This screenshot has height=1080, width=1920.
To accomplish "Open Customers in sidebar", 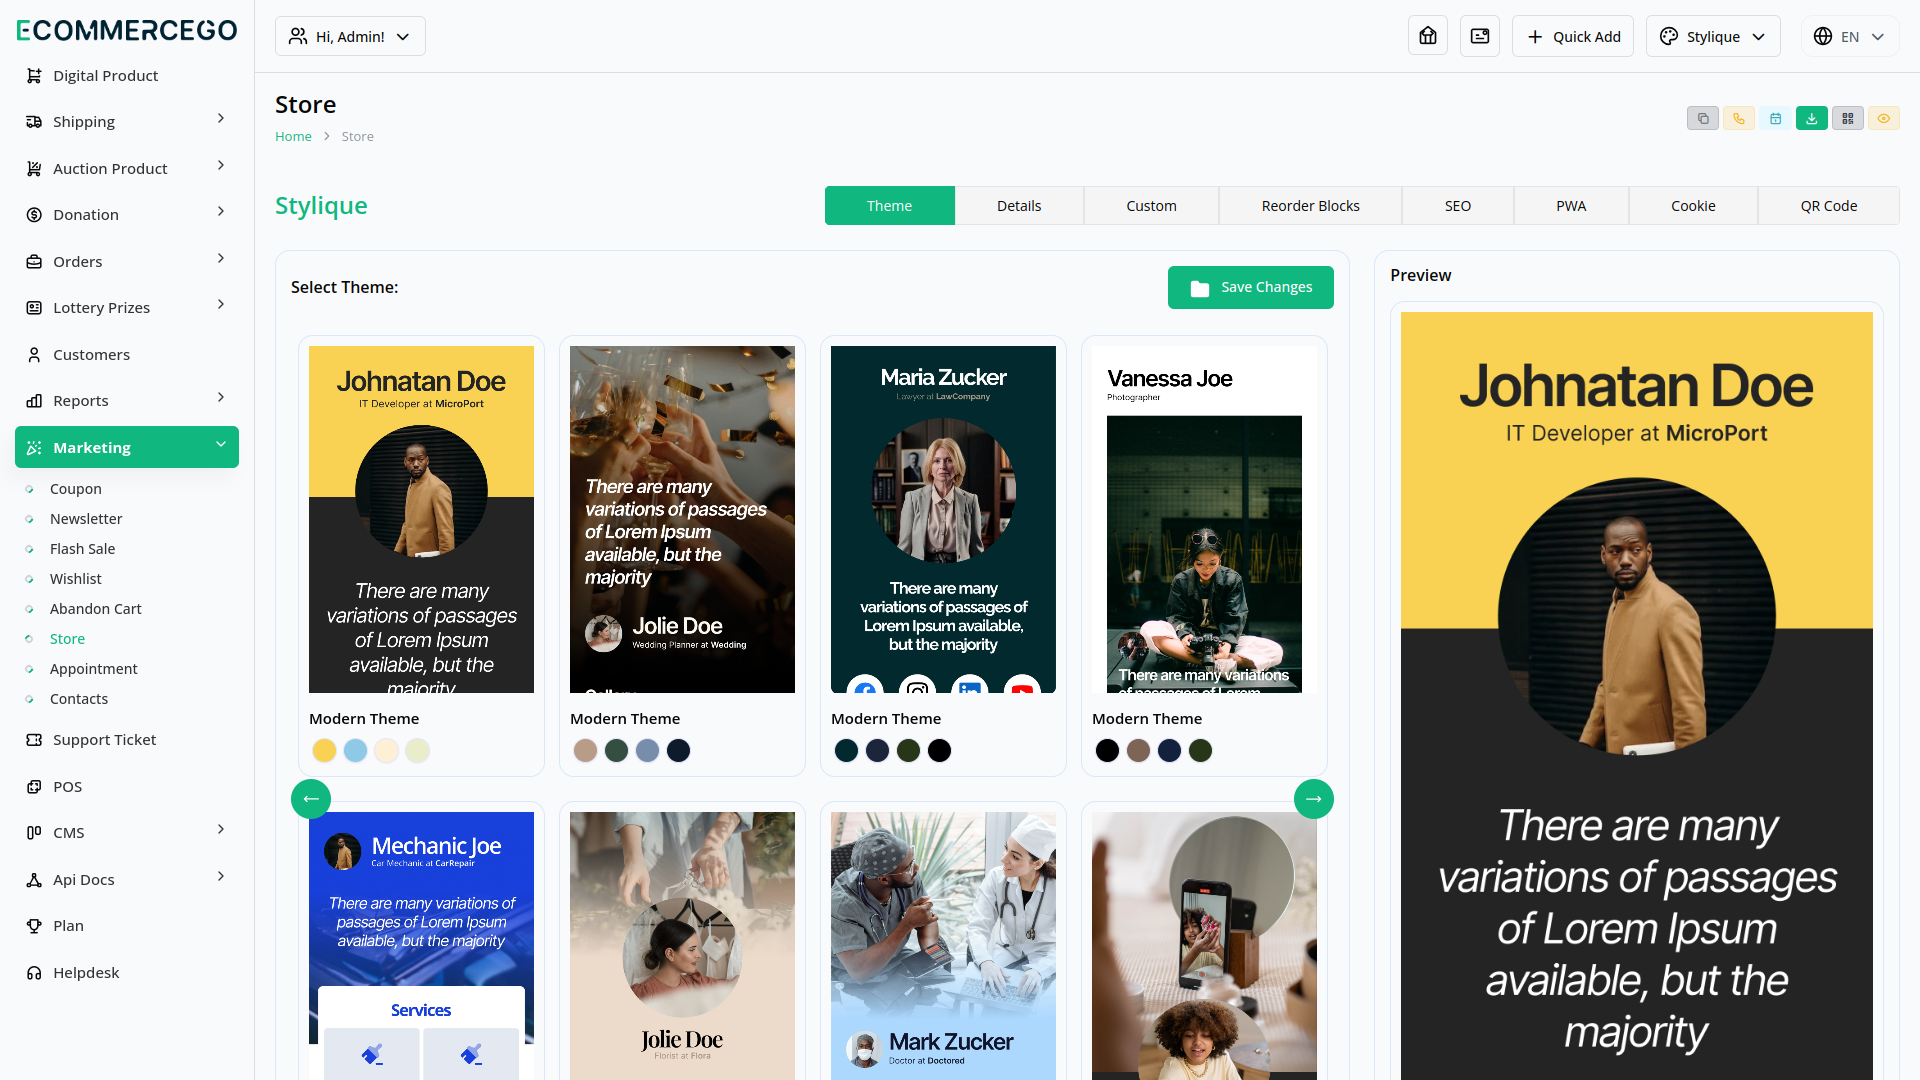I will [127, 354].
